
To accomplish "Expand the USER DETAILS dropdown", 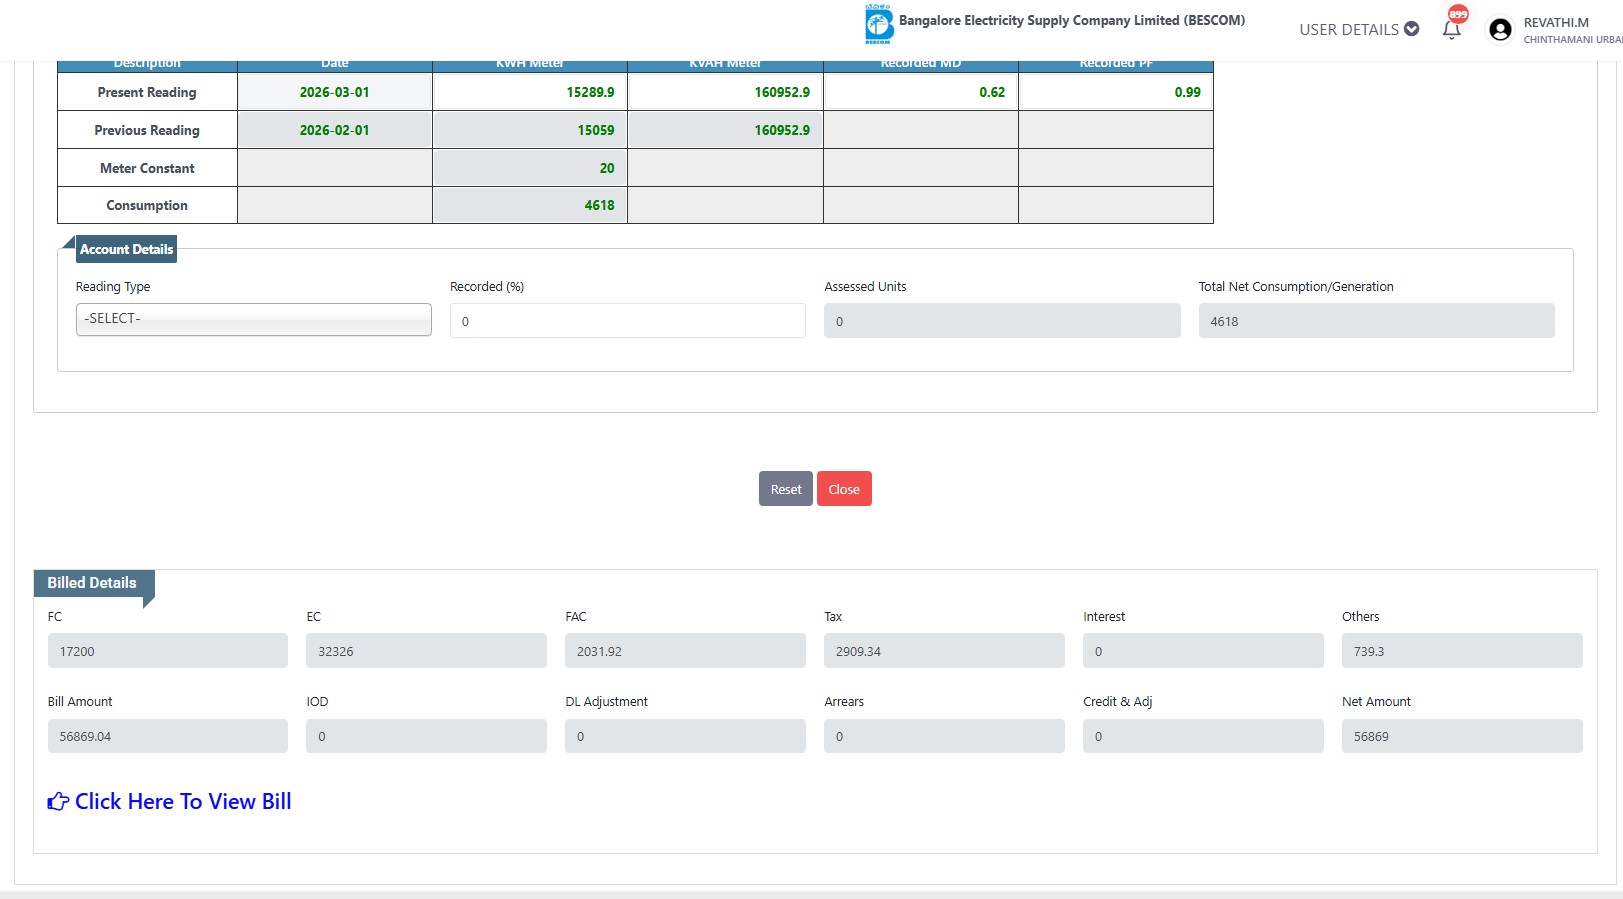I will 1358,29.
